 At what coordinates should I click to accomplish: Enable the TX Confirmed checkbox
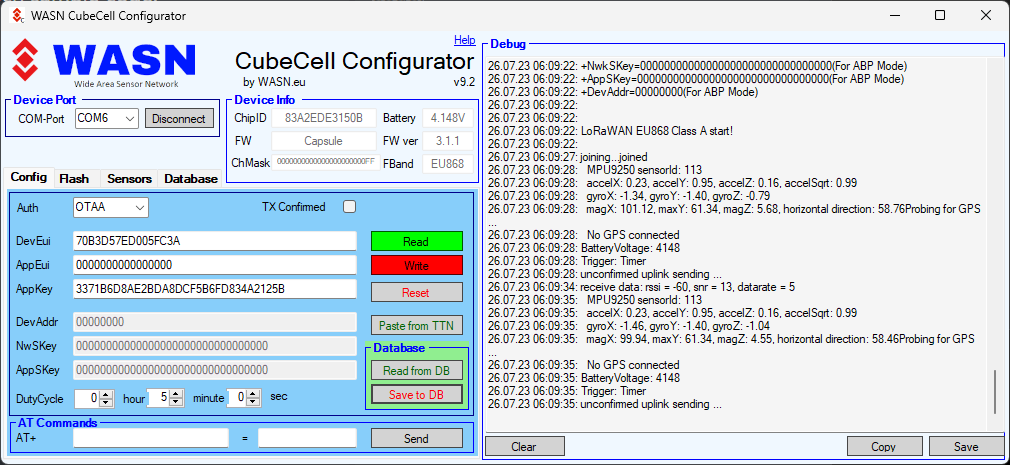coord(349,207)
